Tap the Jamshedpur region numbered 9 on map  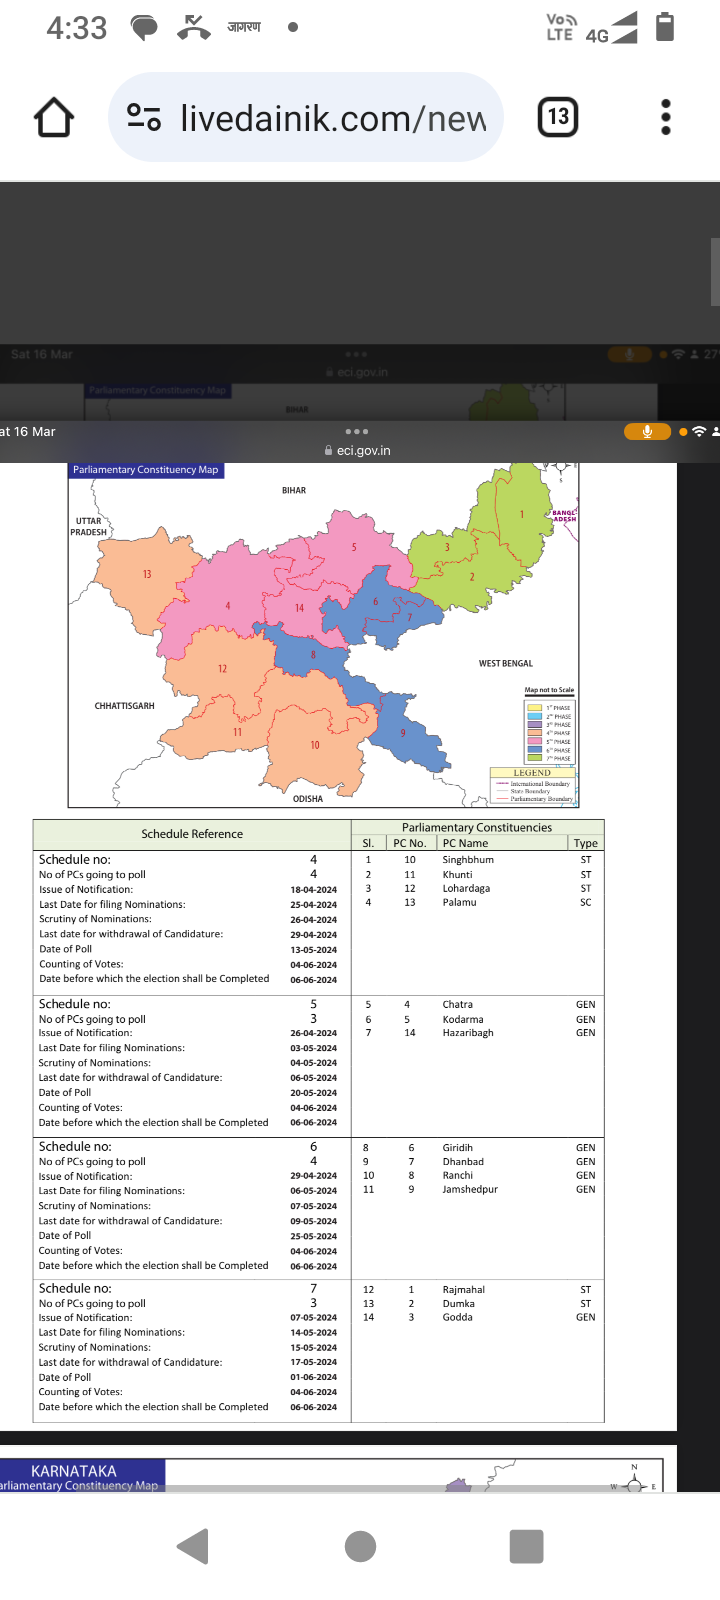pyautogui.click(x=405, y=735)
